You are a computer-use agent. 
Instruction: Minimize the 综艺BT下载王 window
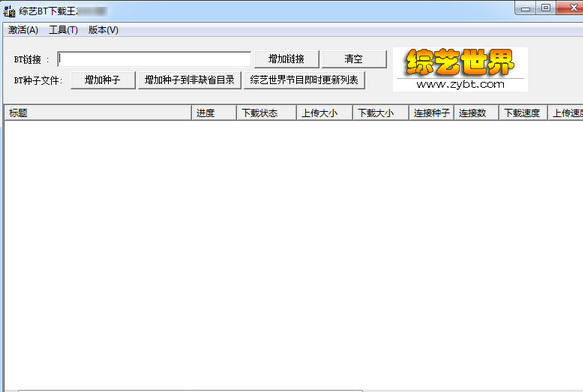coord(525,9)
